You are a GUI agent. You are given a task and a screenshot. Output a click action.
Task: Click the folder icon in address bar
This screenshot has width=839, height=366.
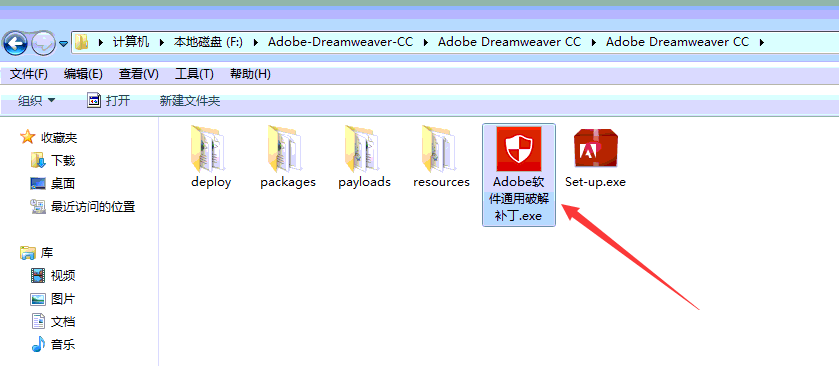click(81, 42)
